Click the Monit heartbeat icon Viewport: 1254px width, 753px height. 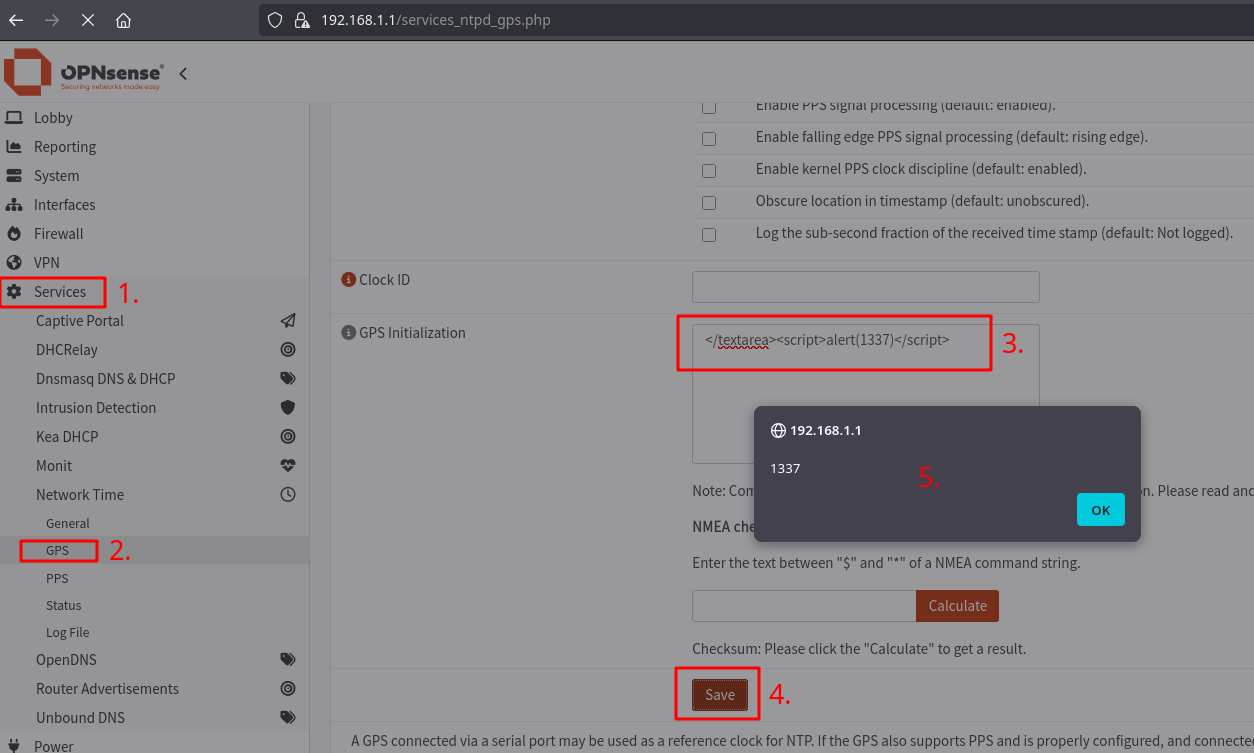288,466
